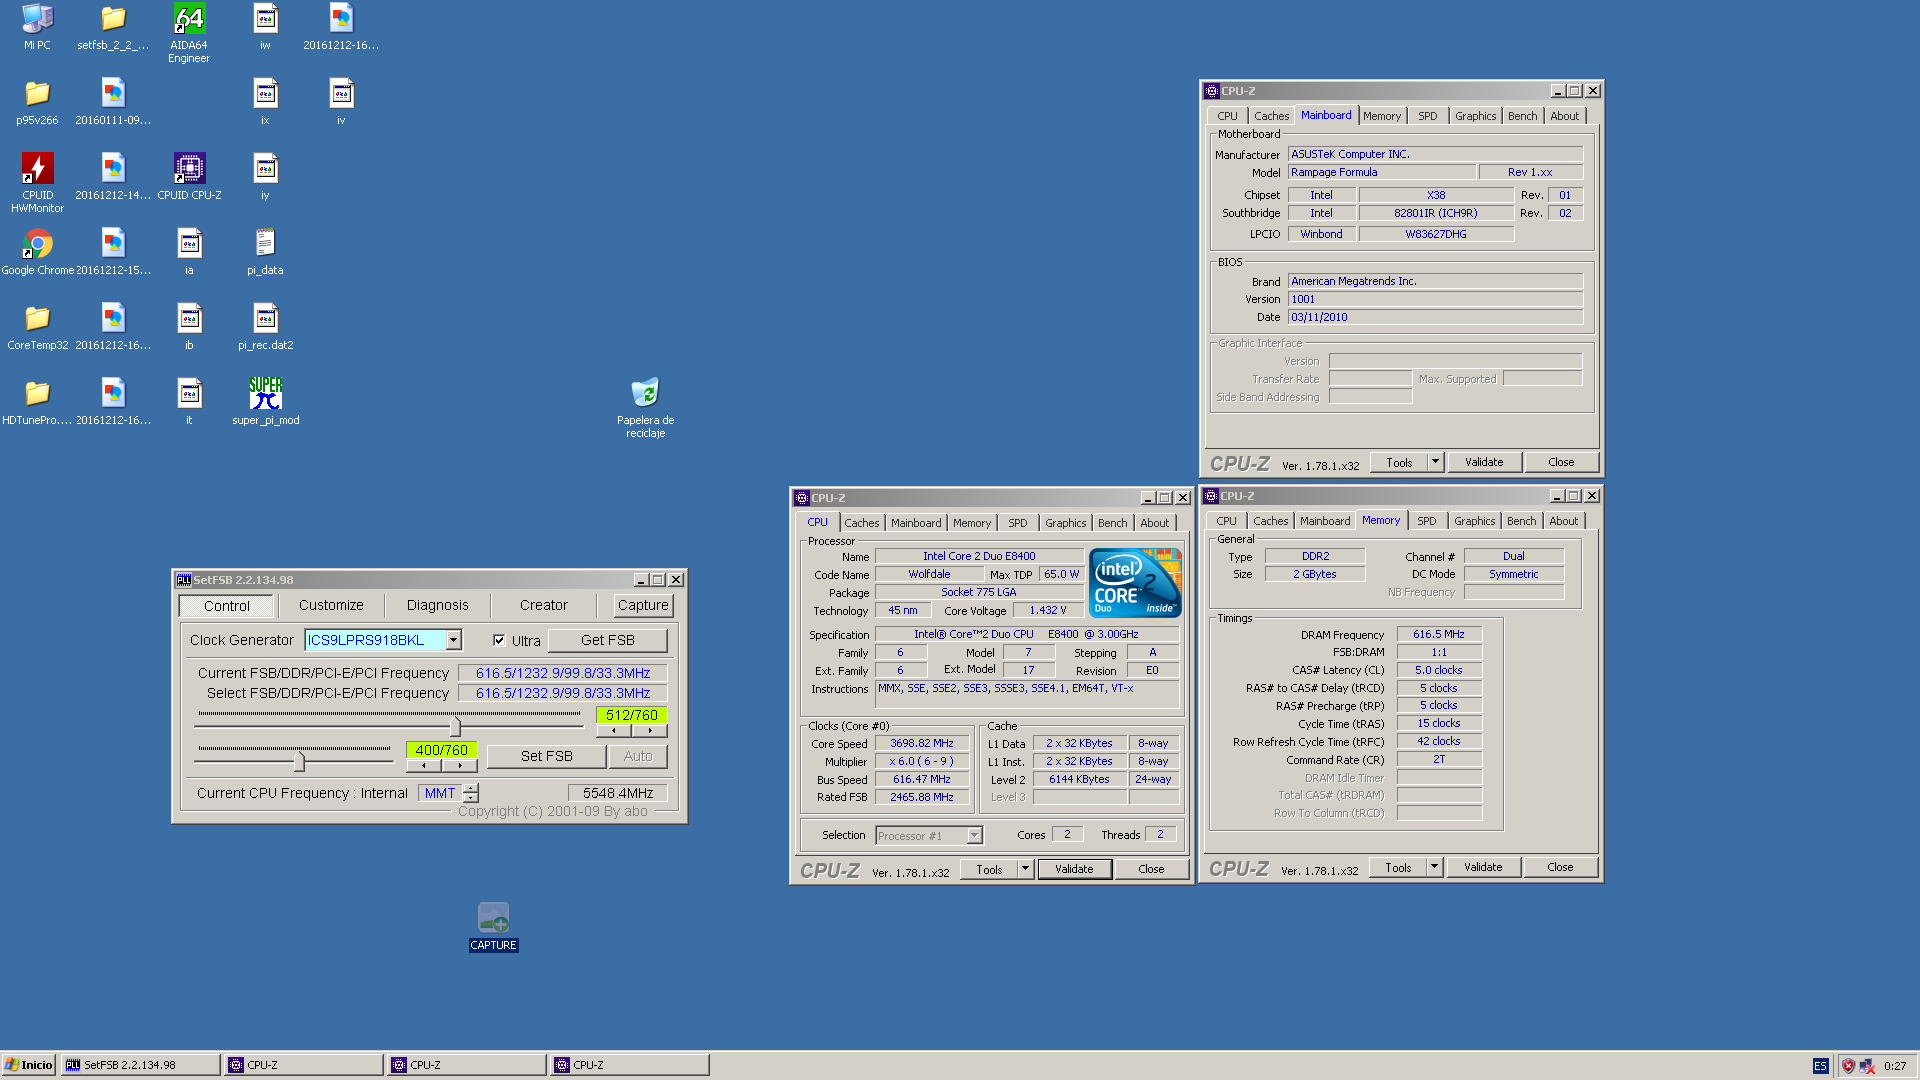This screenshot has height=1080, width=1920.
Task: Open the CoreTemp32 folder icon
Action: 37,327
